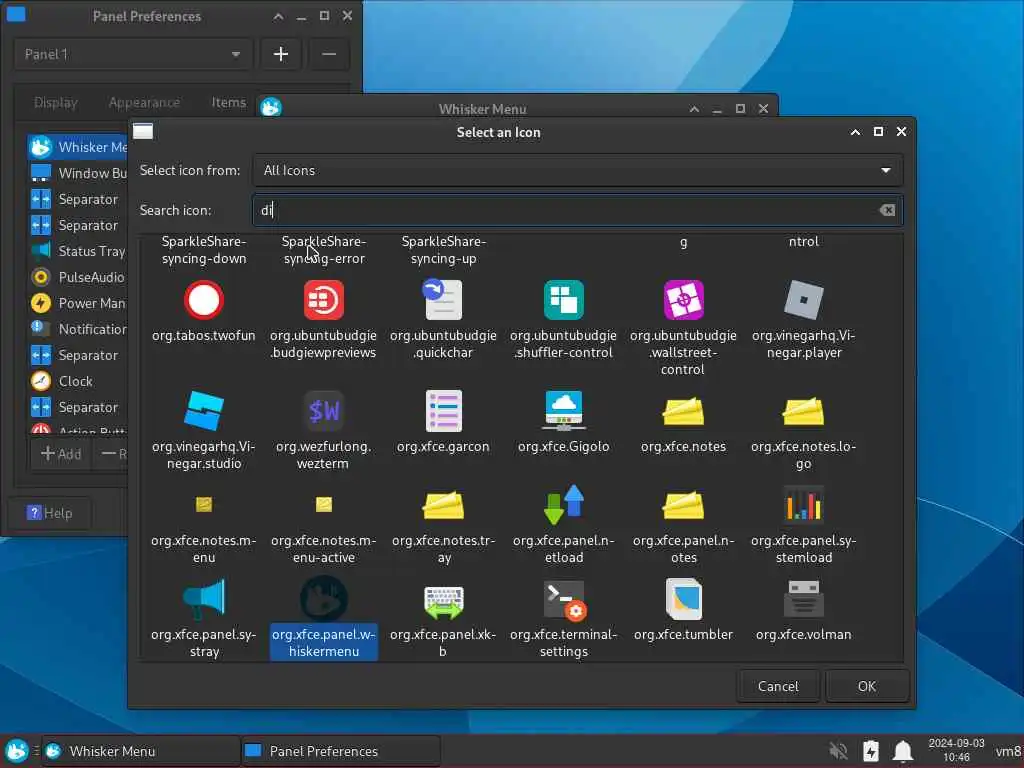Select the org.xfce.notes.menu-active icon
1024x768 pixels.
323,505
